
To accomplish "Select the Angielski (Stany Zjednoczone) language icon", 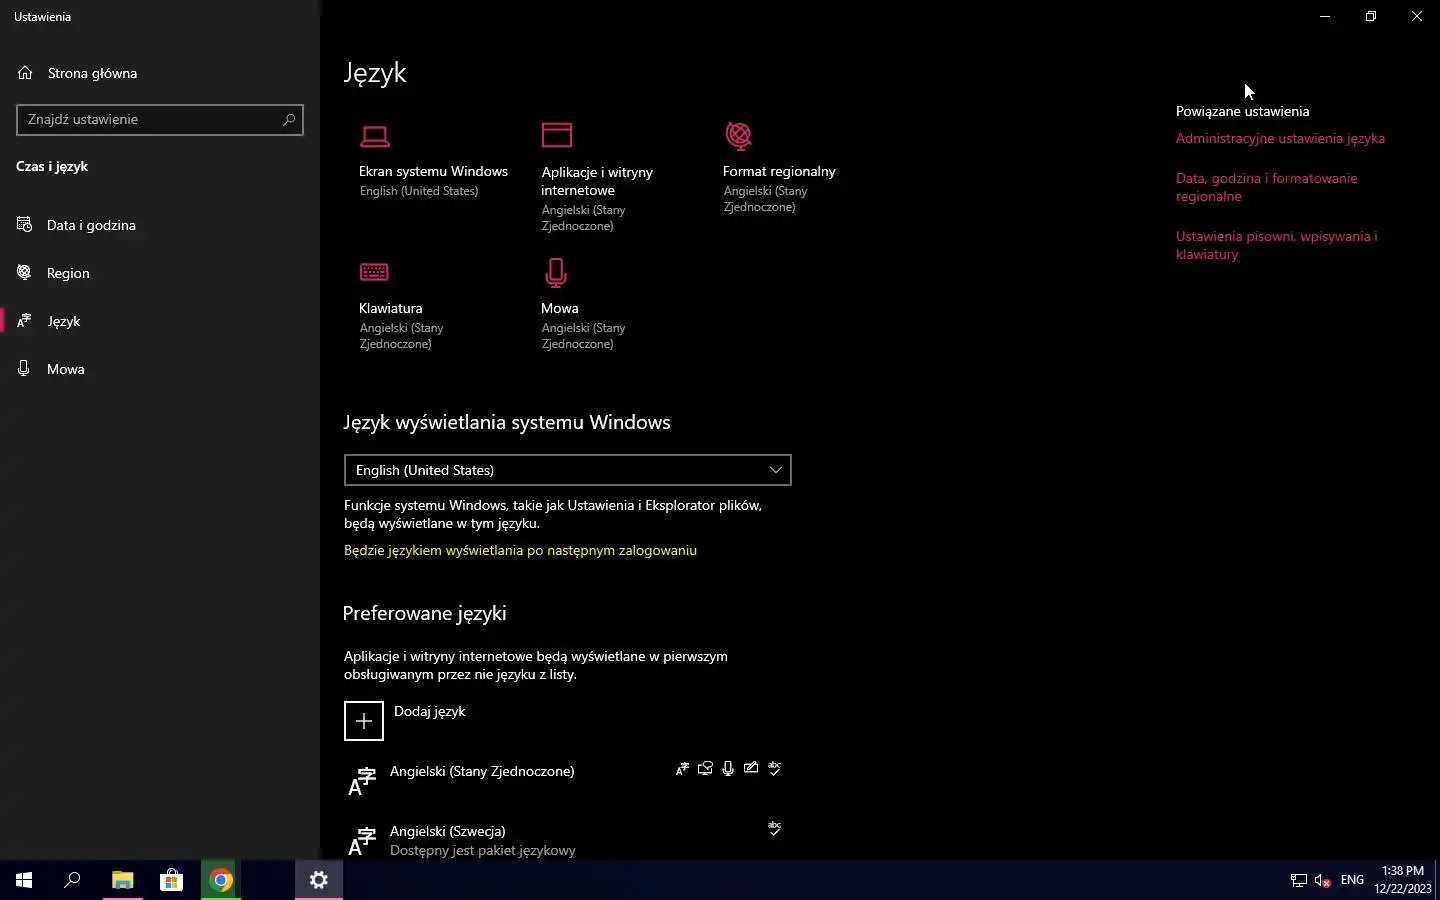I will point(362,781).
